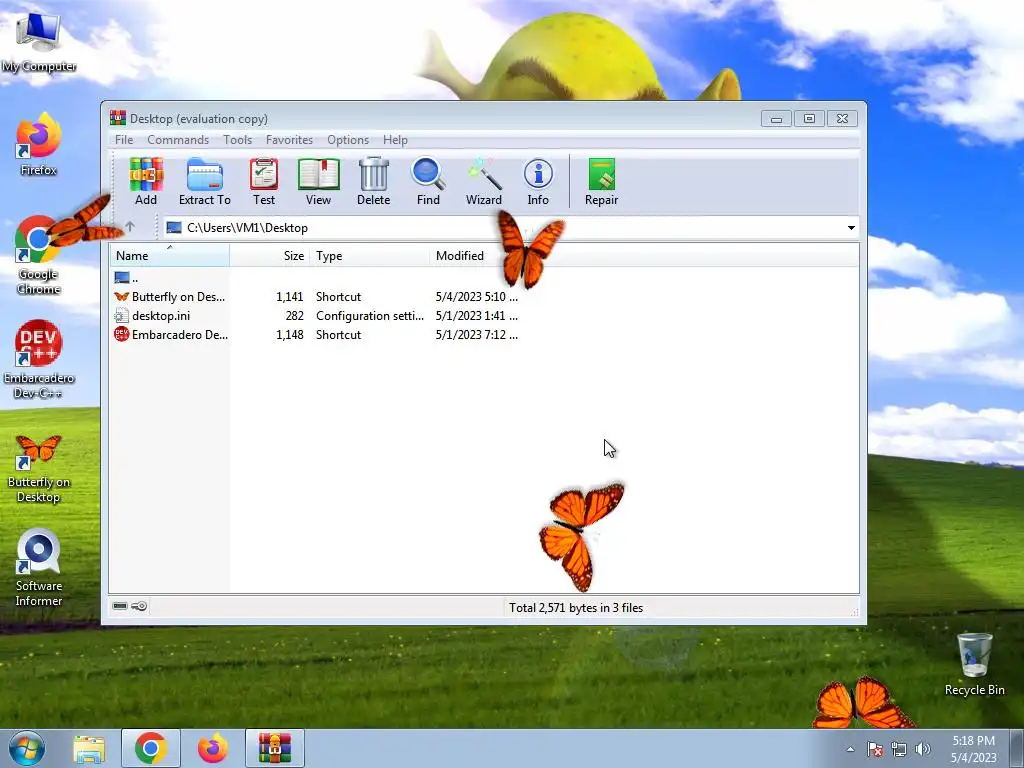This screenshot has width=1024, height=768.
Task: Go up one folder level arrow
Action: click(x=130, y=227)
